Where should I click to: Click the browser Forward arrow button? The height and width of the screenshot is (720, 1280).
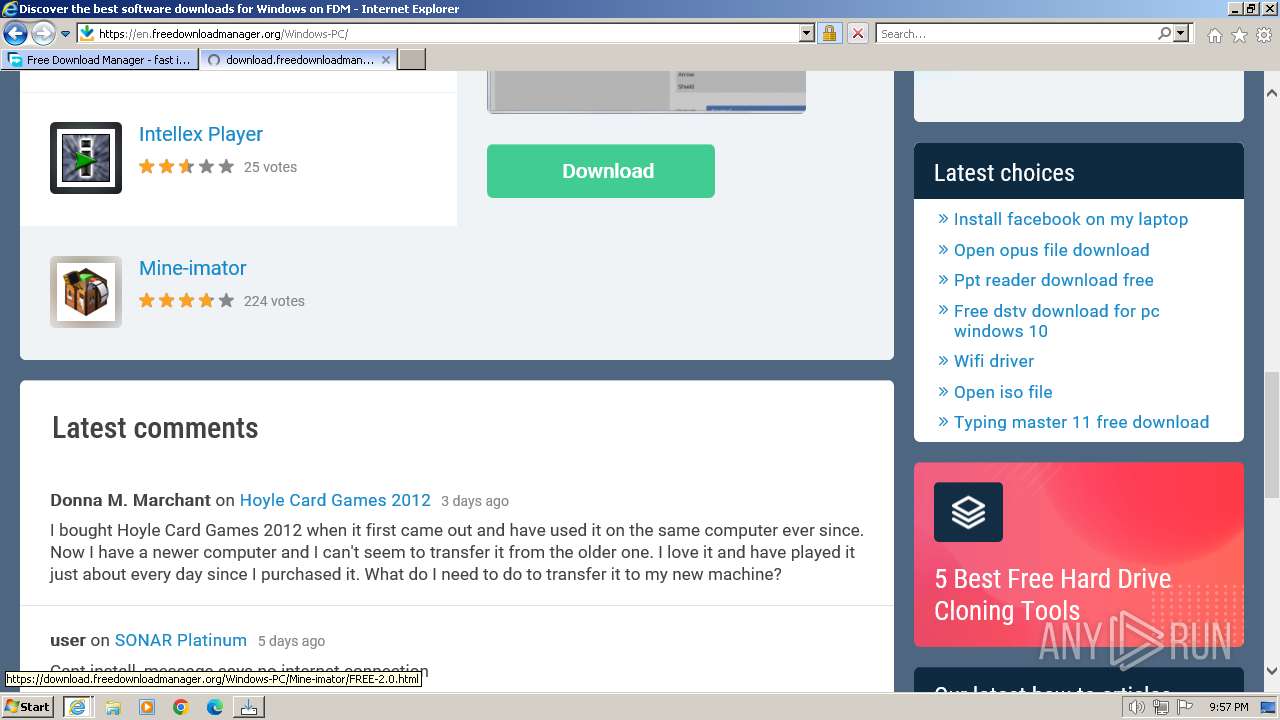43,33
